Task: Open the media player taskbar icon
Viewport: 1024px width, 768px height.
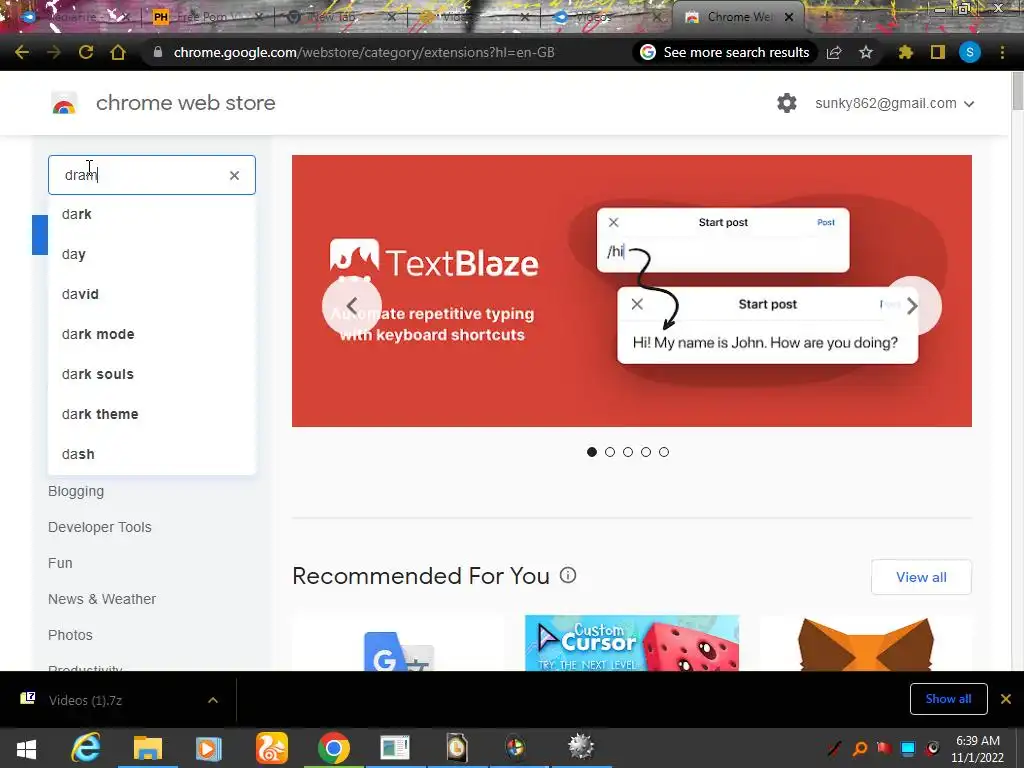Action: pos(209,748)
